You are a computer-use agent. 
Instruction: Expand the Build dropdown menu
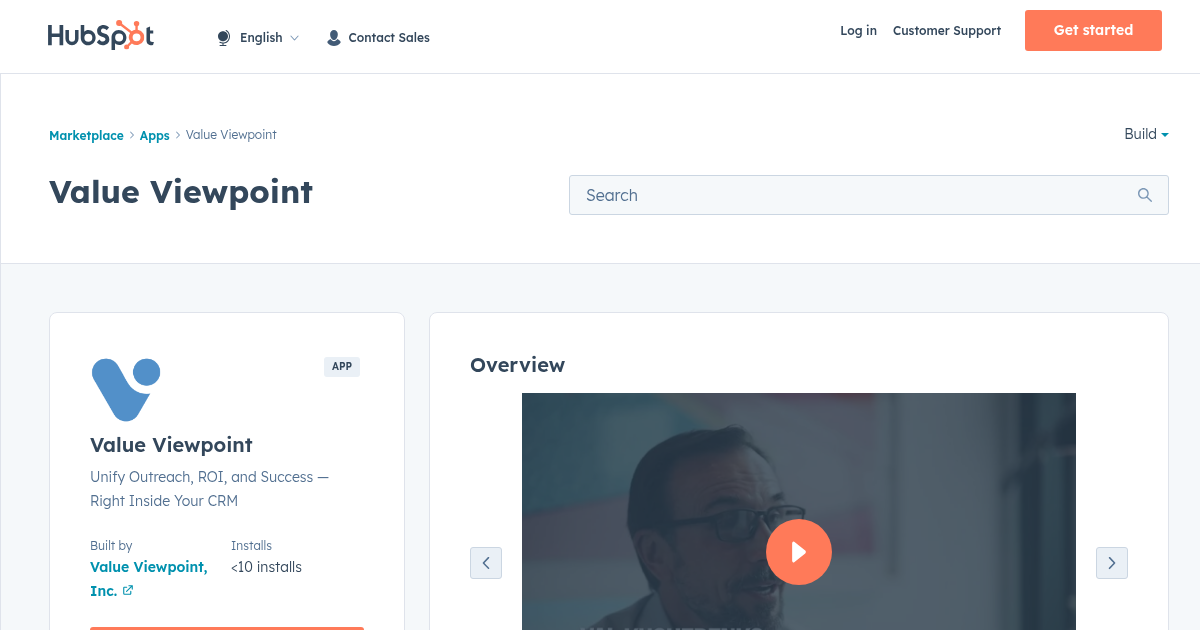[1146, 134]
